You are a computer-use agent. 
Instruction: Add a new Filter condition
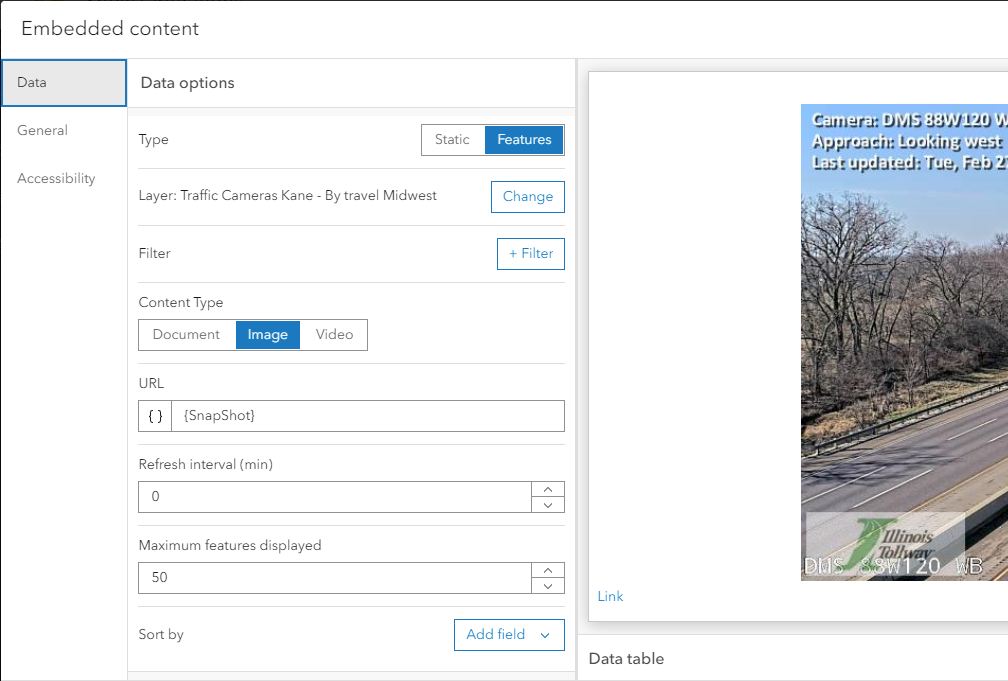[x=530, y=253]
